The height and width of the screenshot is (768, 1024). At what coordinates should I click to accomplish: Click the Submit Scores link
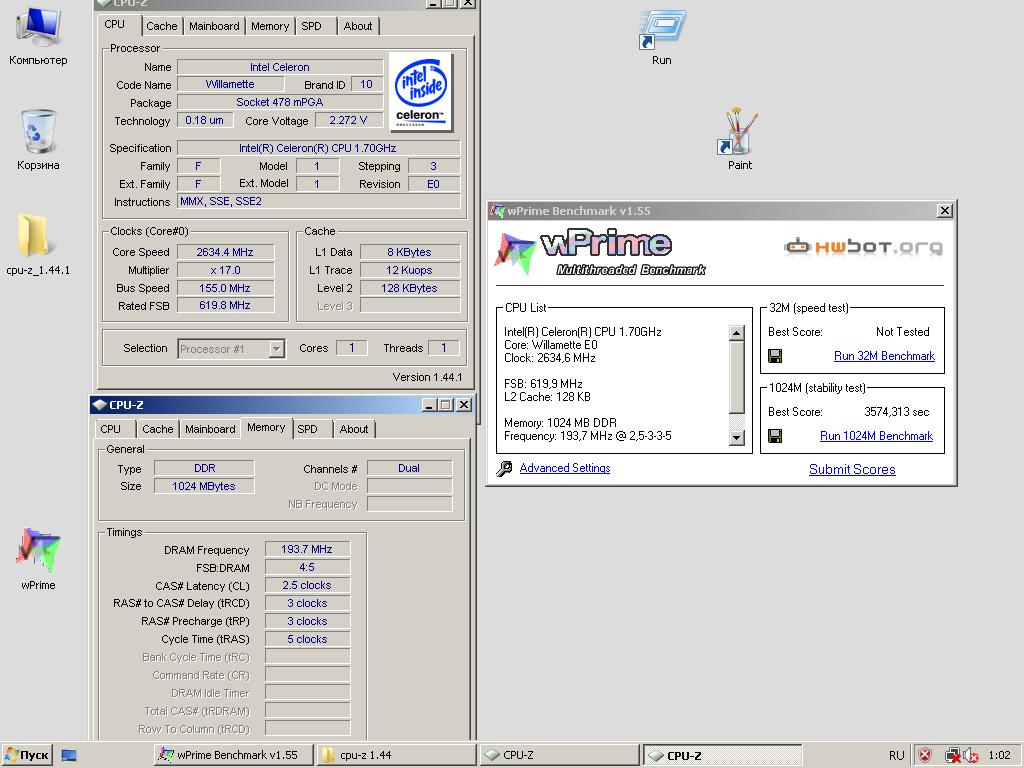point(852,470)
